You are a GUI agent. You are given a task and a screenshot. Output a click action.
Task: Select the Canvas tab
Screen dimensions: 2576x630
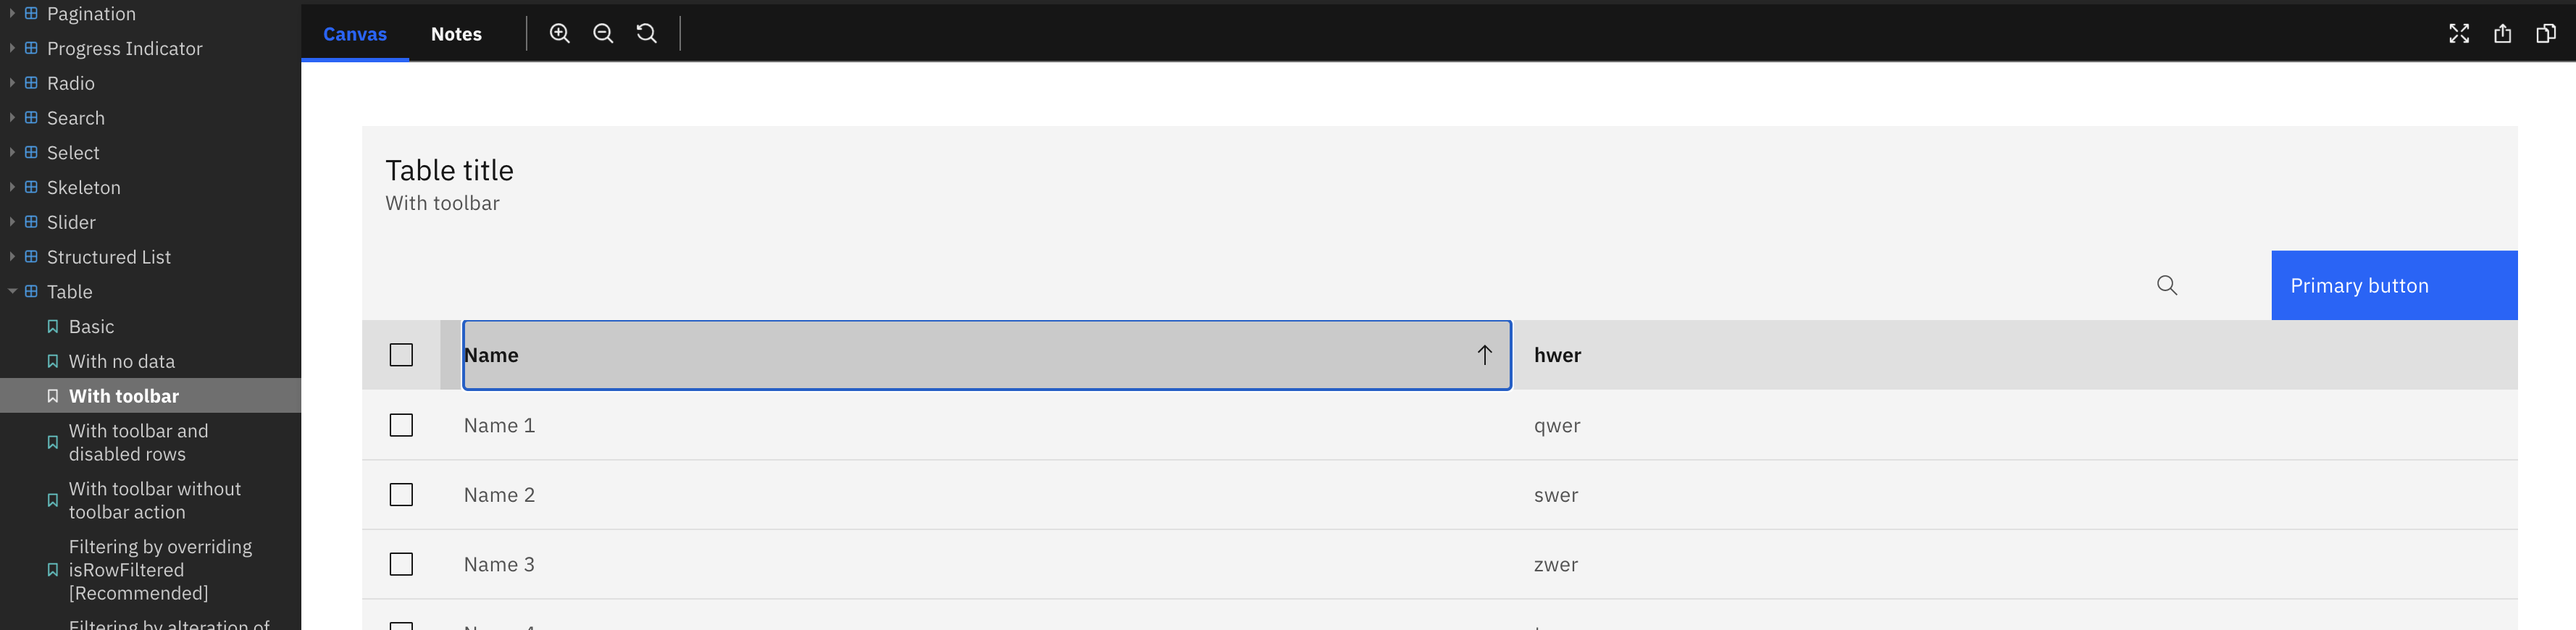pos(354,33)
